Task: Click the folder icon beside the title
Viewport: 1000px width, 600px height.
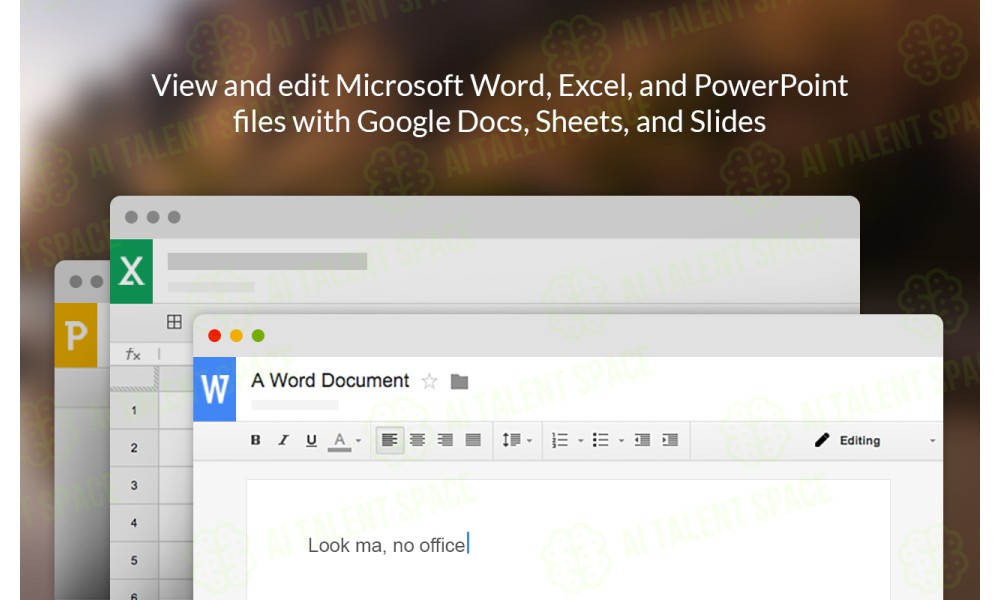Action: click(459, 382)
